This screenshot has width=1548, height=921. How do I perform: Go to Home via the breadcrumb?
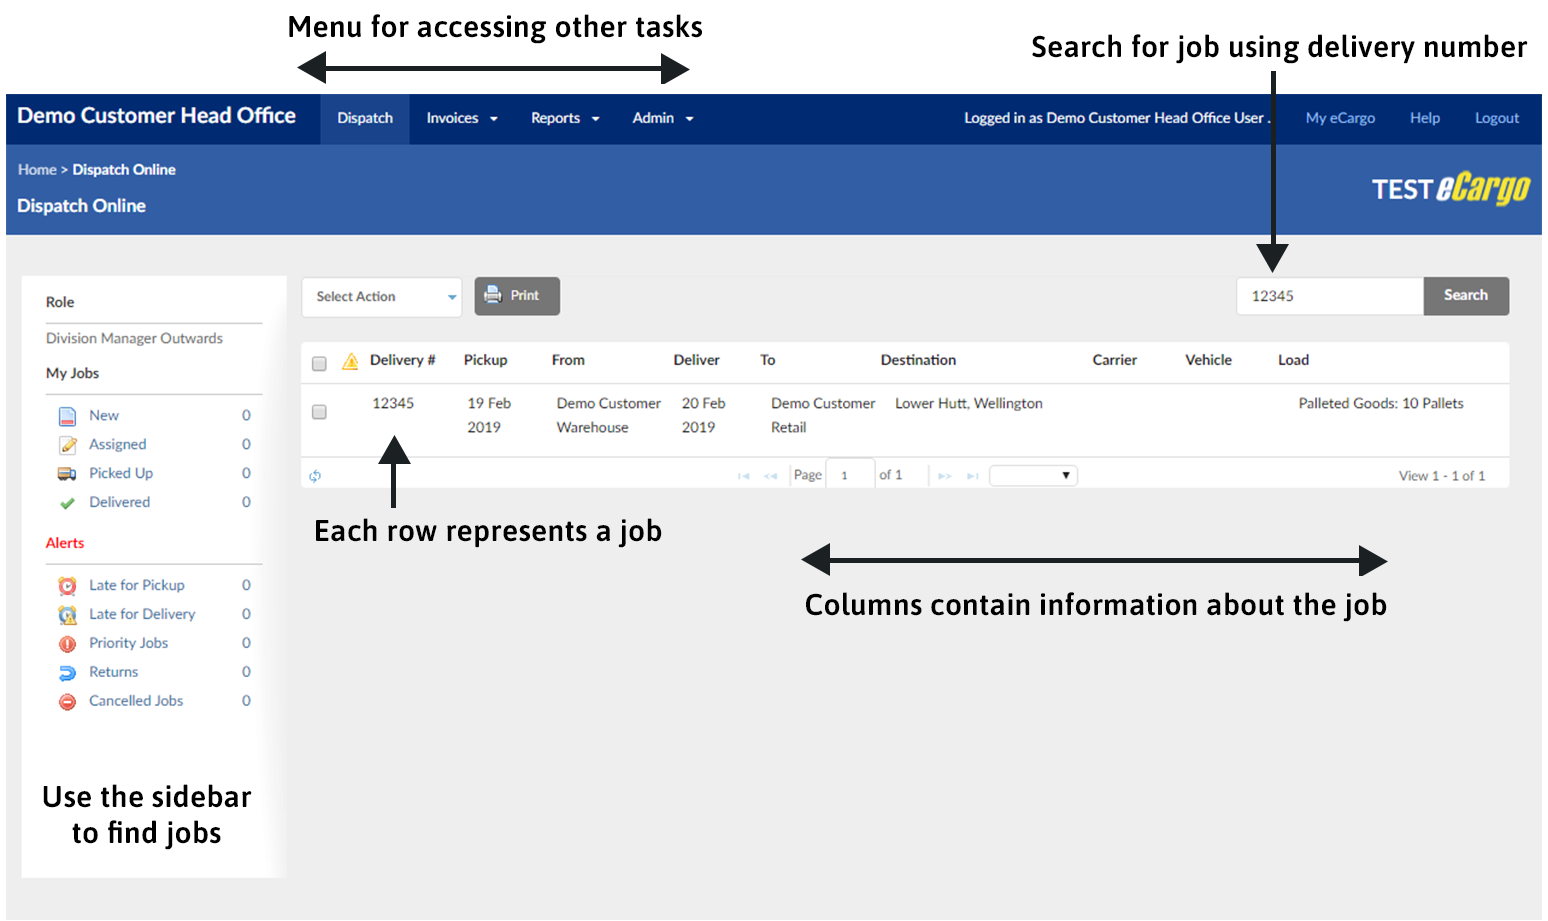pyautogui.click(x=37, y=170)
